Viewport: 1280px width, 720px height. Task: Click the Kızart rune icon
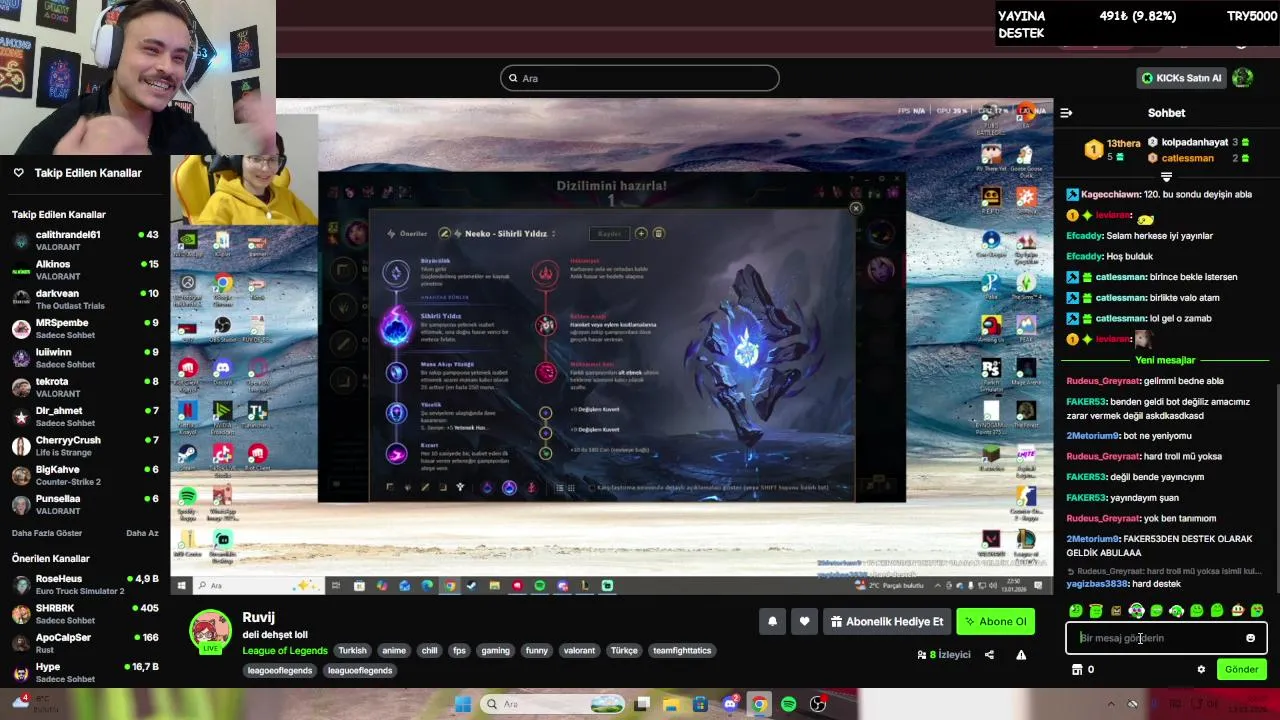click(396, 454)
